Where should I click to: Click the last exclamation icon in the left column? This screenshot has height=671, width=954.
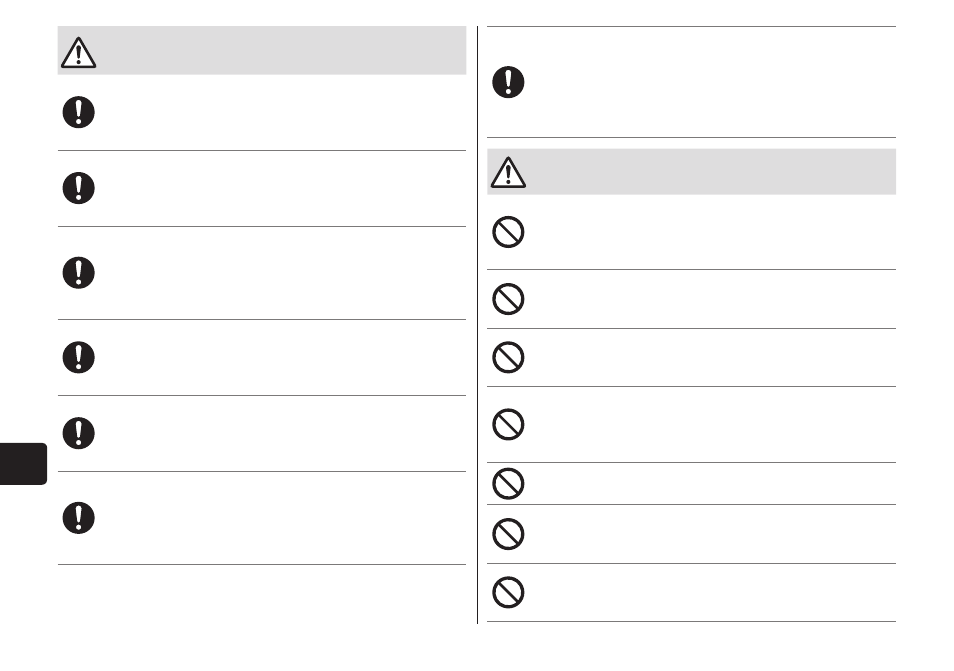(78, 518)
